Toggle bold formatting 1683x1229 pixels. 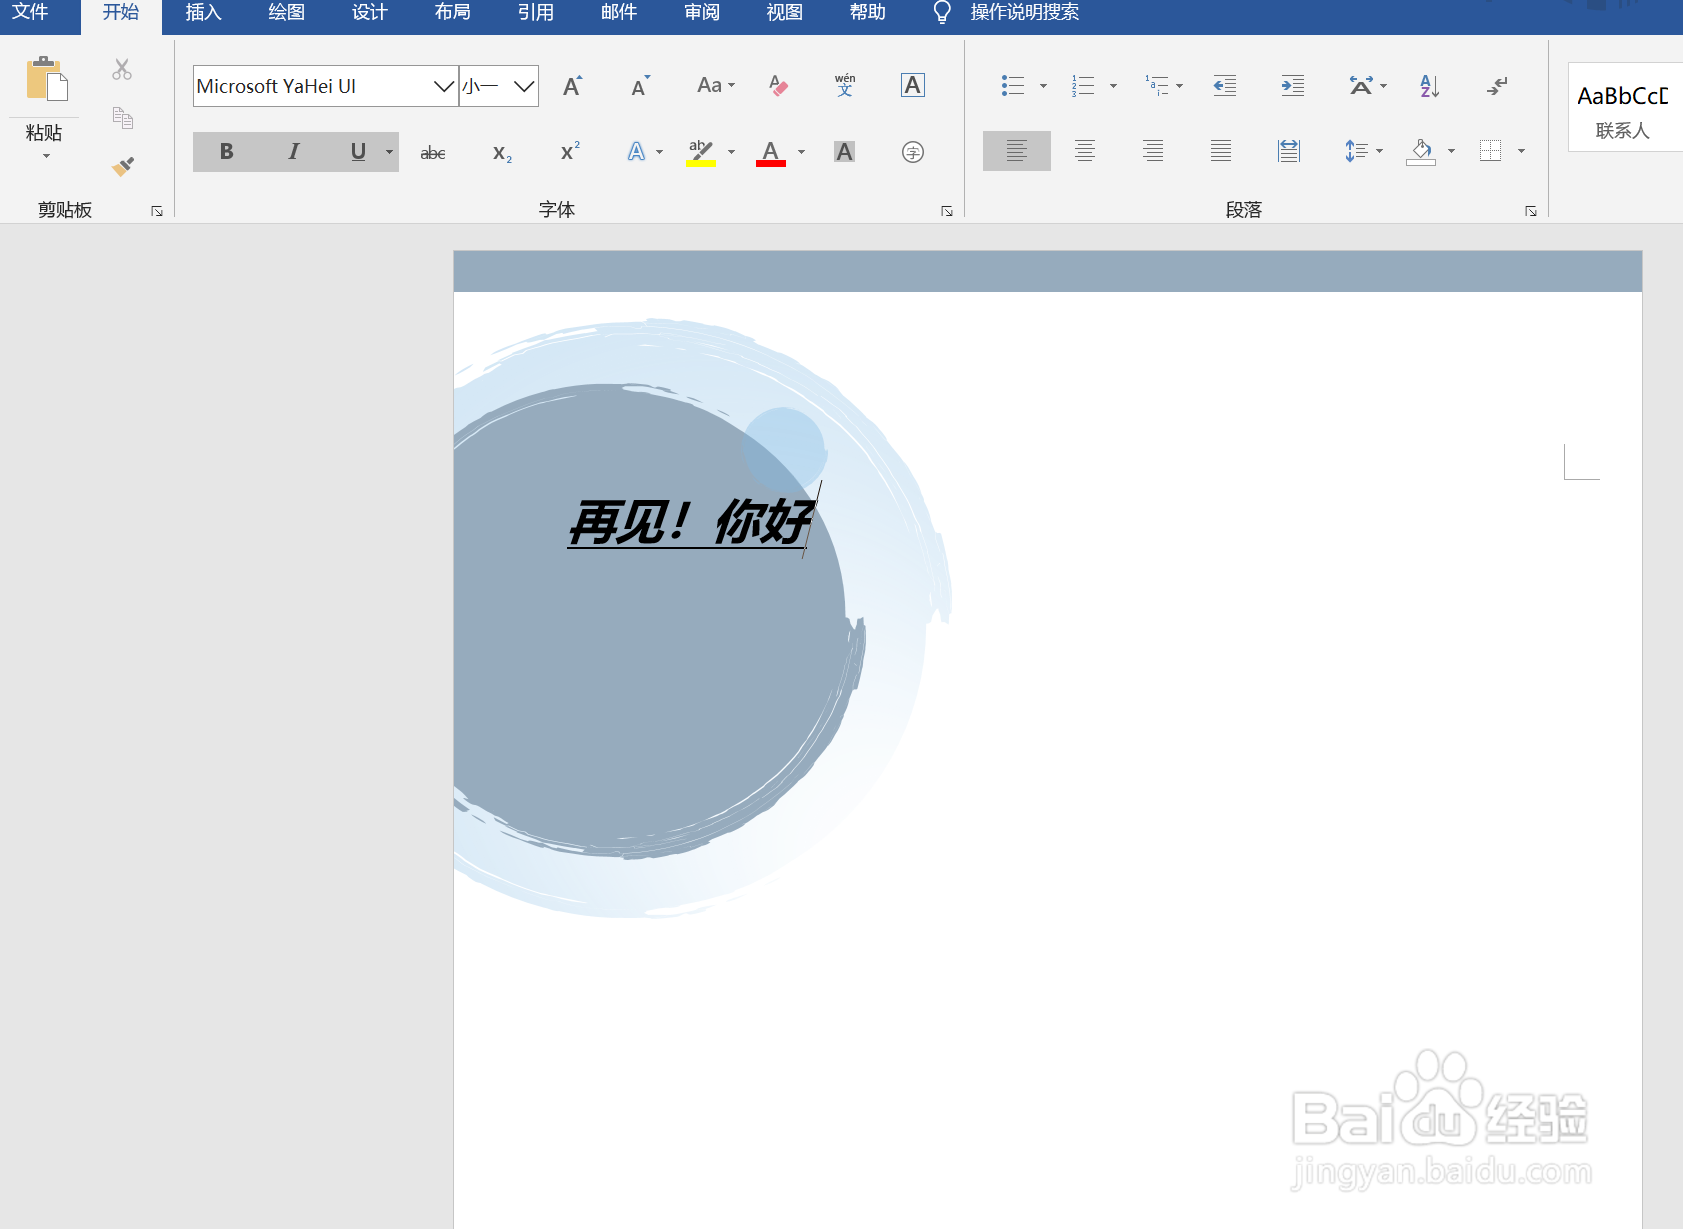click(x=226, y=152)
